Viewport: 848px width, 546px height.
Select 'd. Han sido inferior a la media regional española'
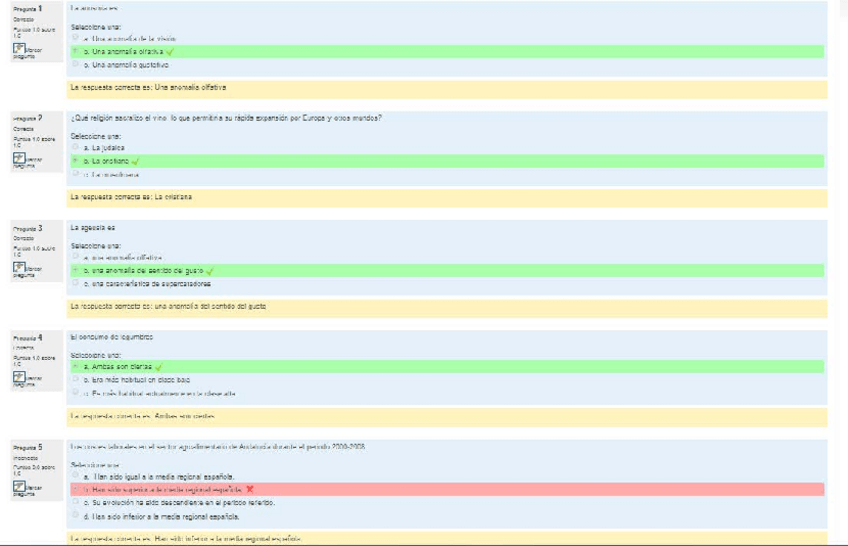(x=75, y=516)
